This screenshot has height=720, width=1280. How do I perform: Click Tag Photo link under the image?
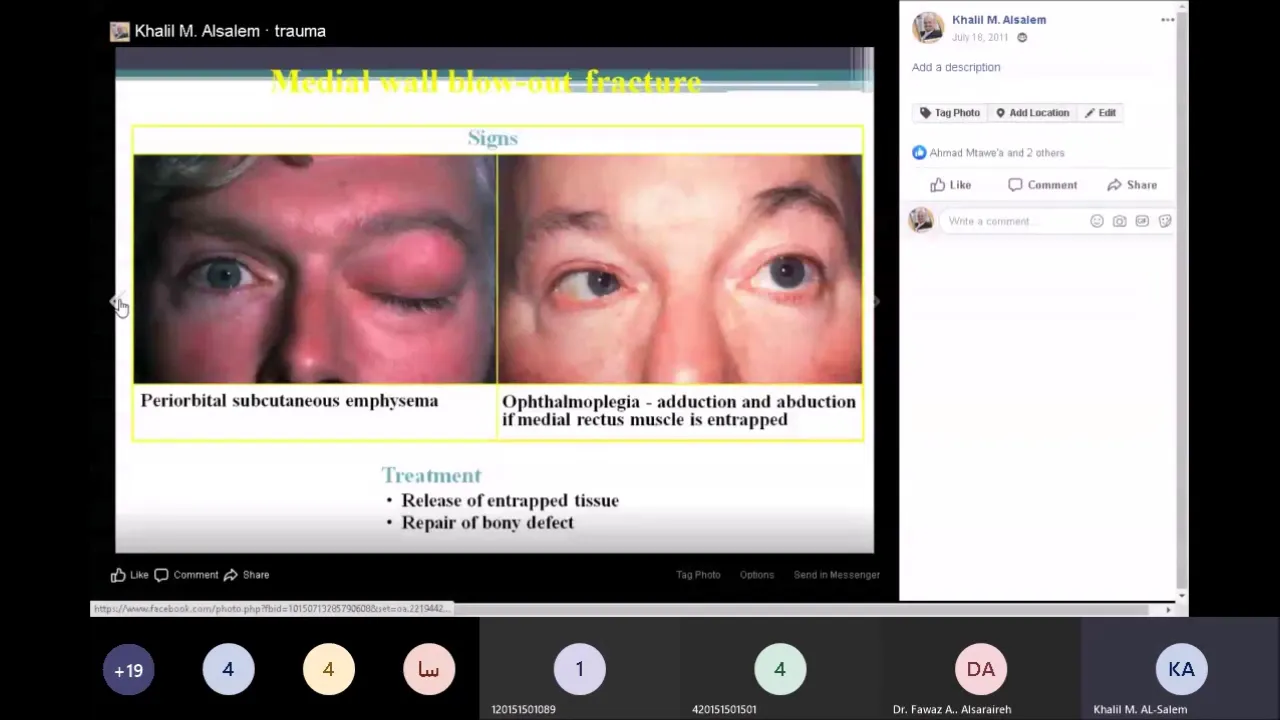click(x=698, y=575)
